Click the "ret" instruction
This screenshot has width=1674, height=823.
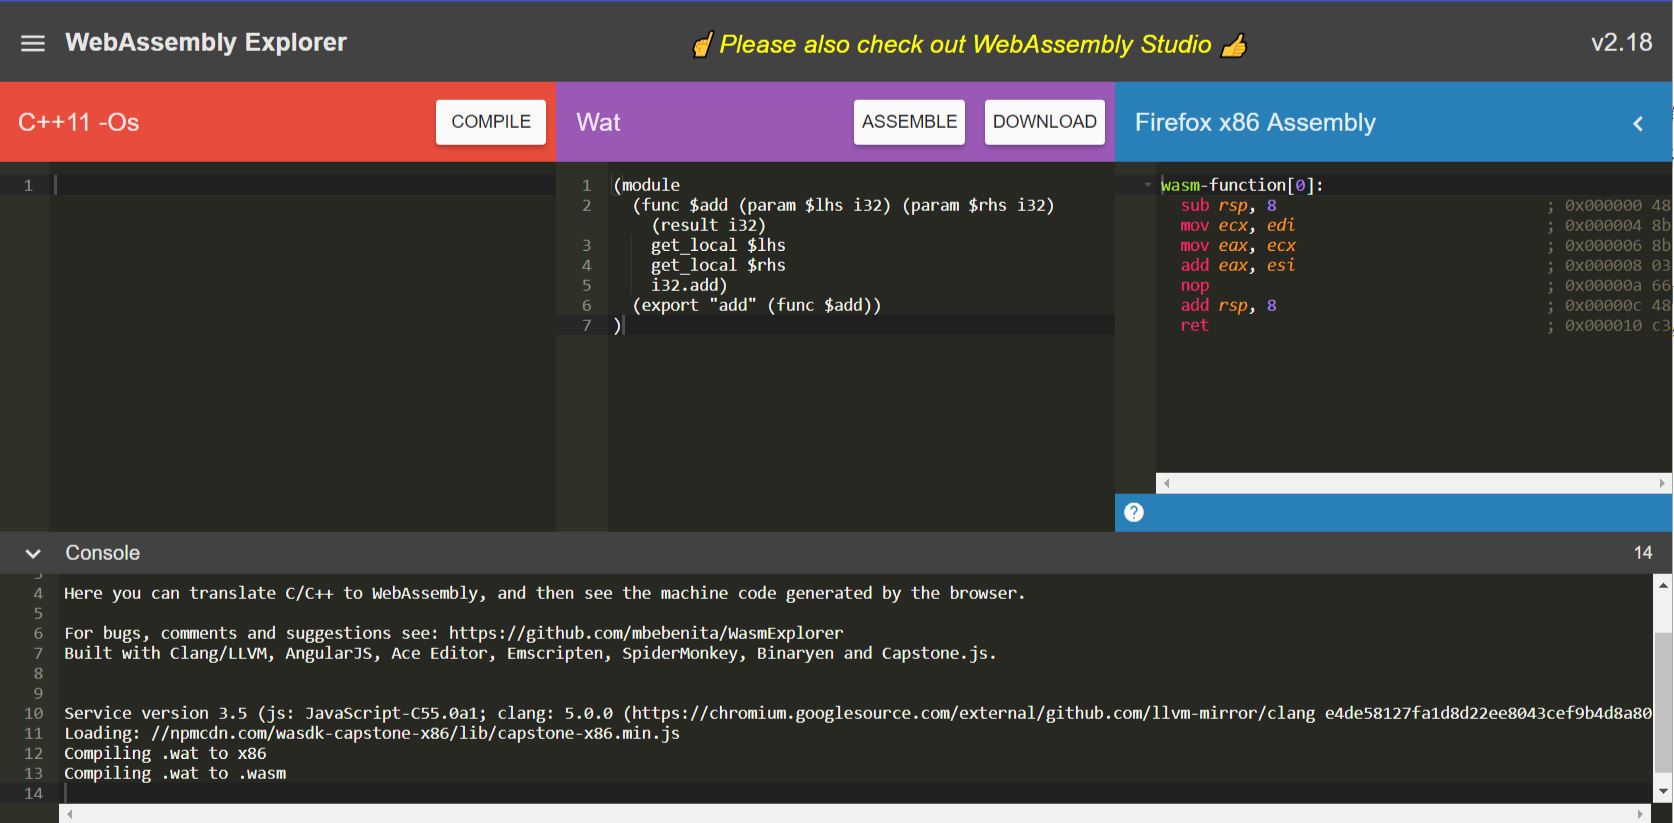coord(1194,325)
